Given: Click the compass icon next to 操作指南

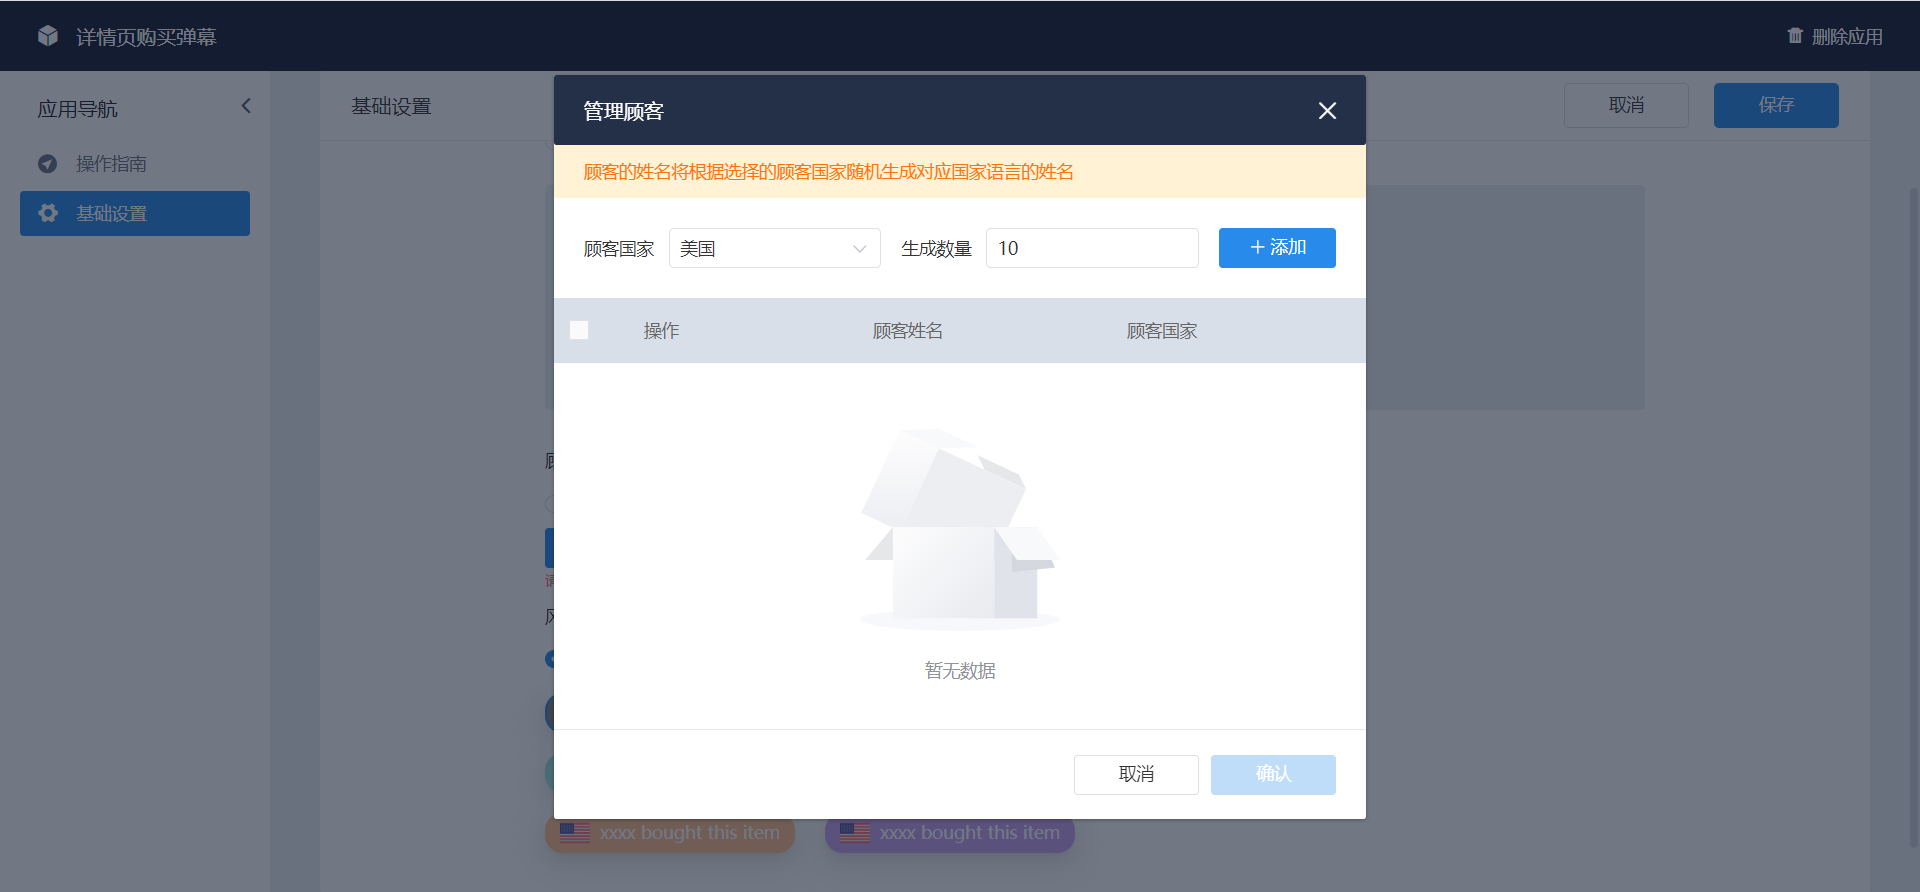Looking at the screenshot, I should (x=47, y=163).
